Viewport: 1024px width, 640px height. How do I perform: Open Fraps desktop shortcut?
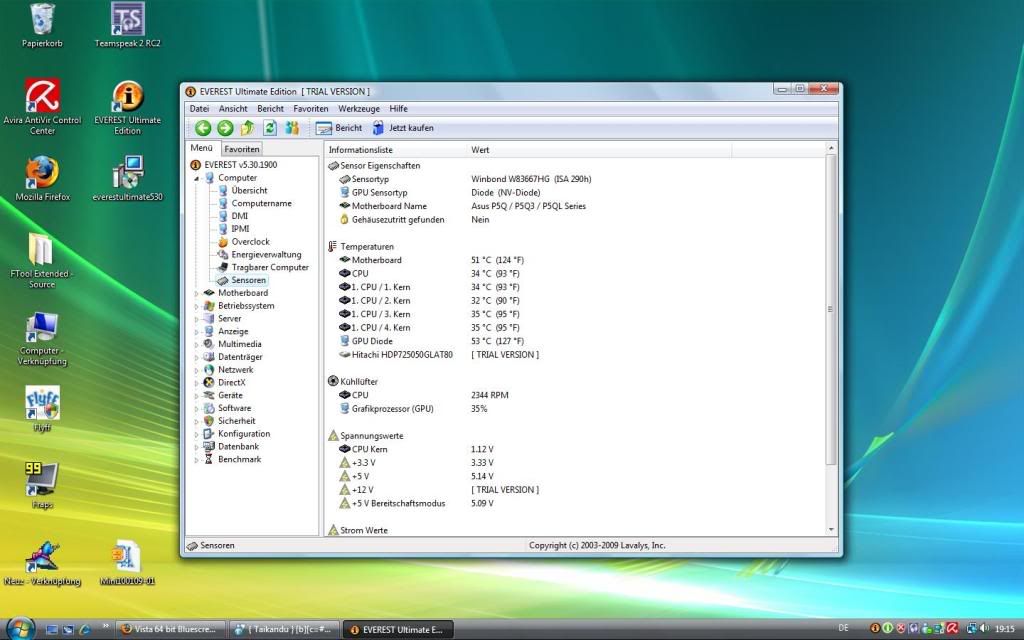[x=42, y=485]
